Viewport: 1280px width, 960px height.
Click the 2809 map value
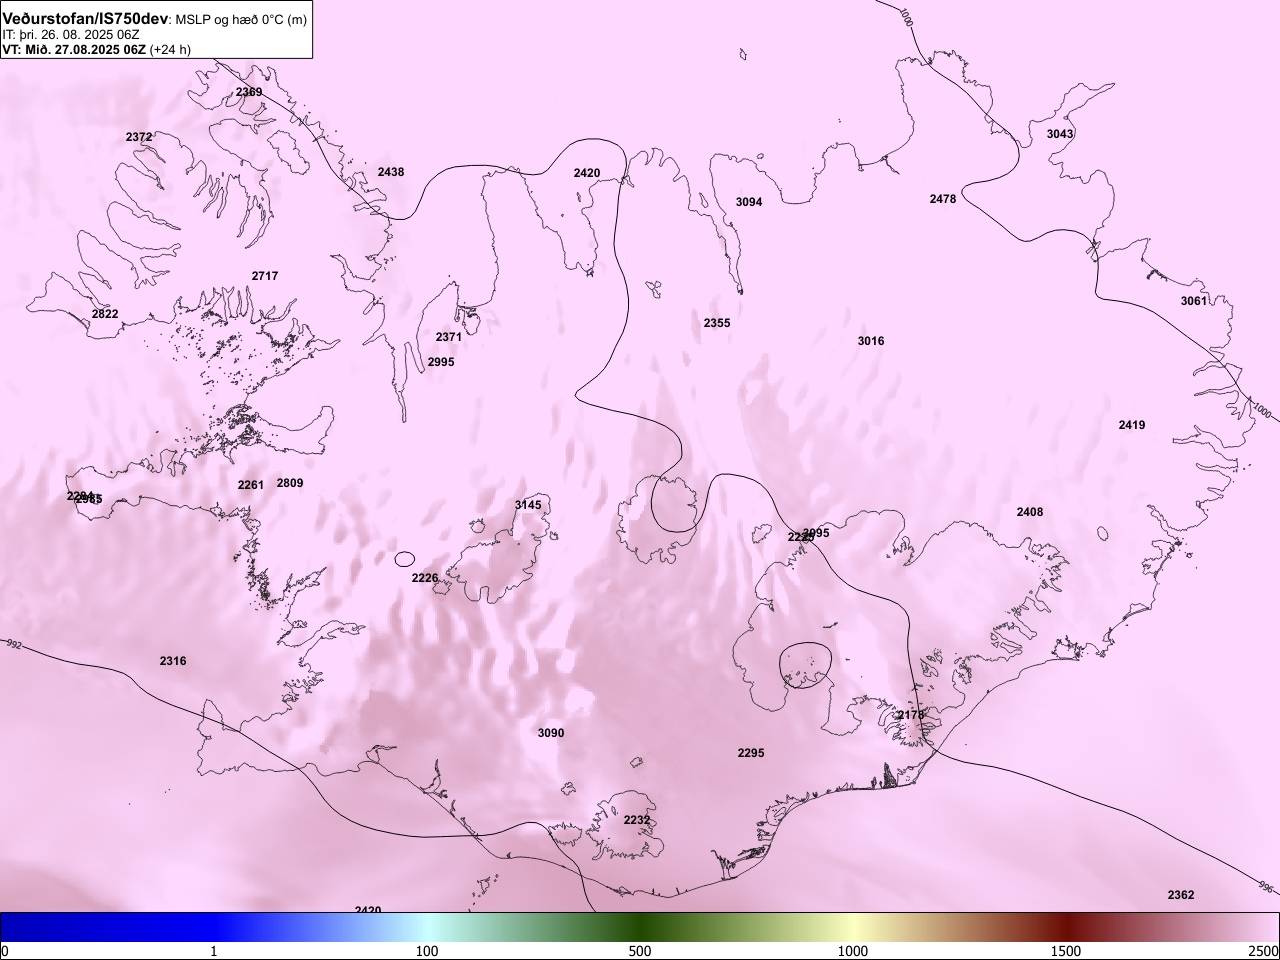(290, 483)
